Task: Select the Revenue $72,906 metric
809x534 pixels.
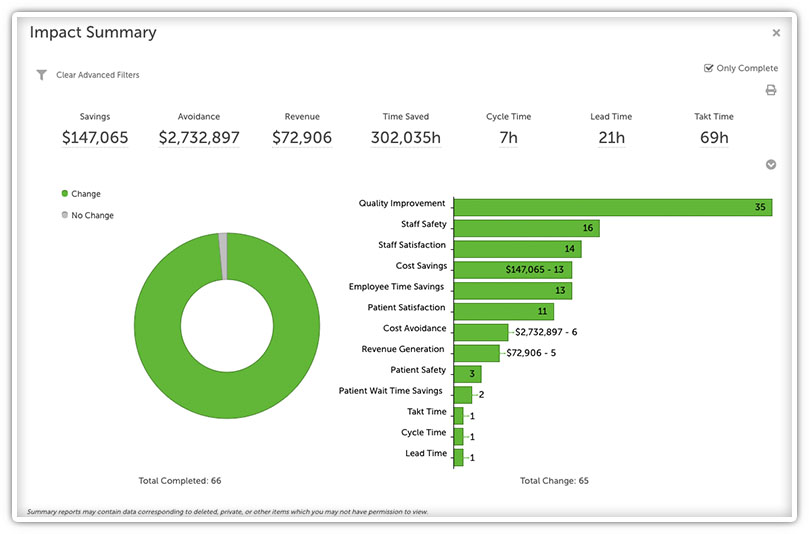Action: (302, 138)
